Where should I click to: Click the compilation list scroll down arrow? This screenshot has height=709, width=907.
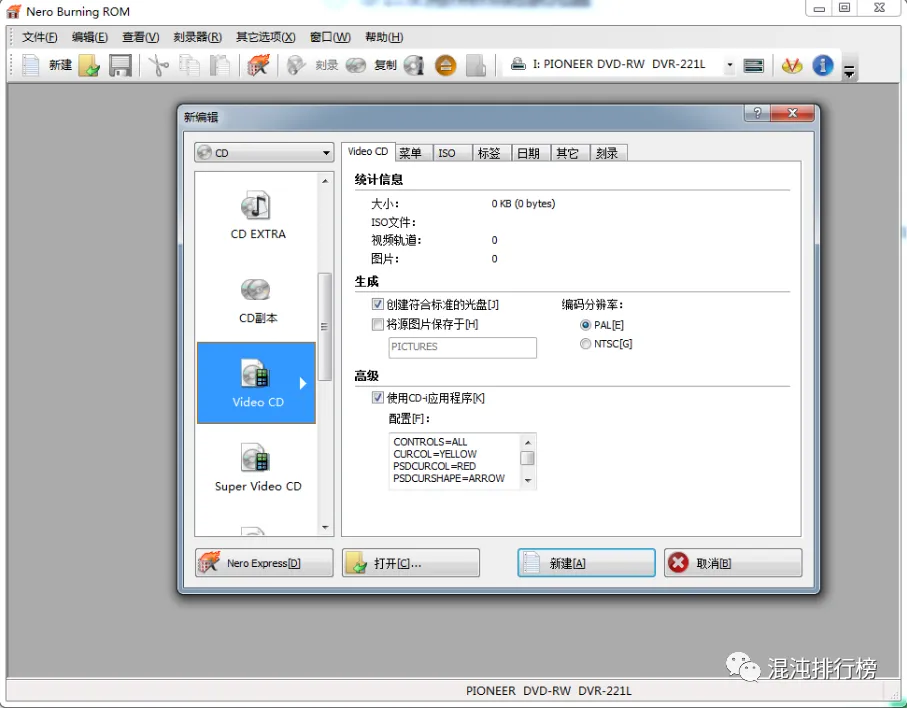coord(325,527)
